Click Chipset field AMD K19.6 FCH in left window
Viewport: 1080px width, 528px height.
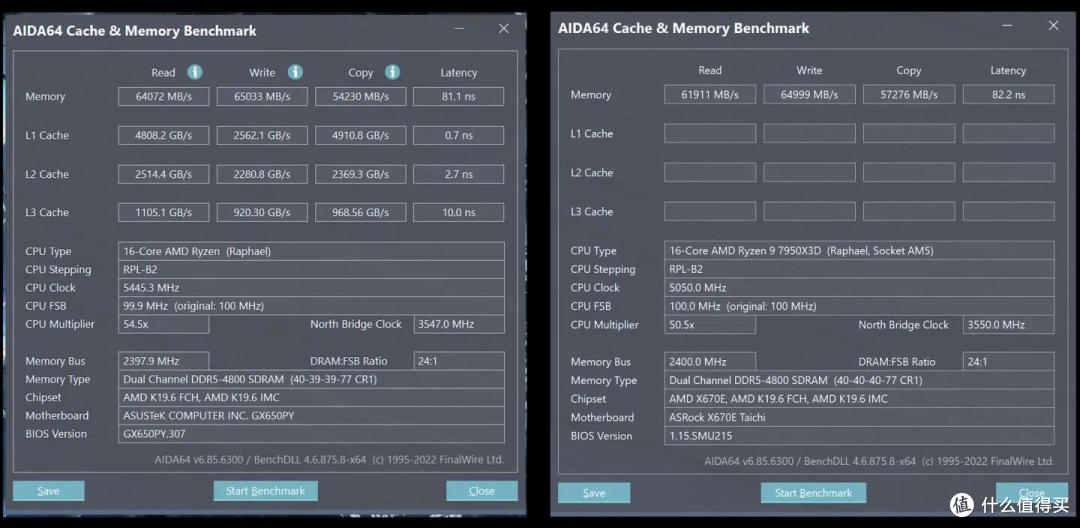tap(311, 397)
